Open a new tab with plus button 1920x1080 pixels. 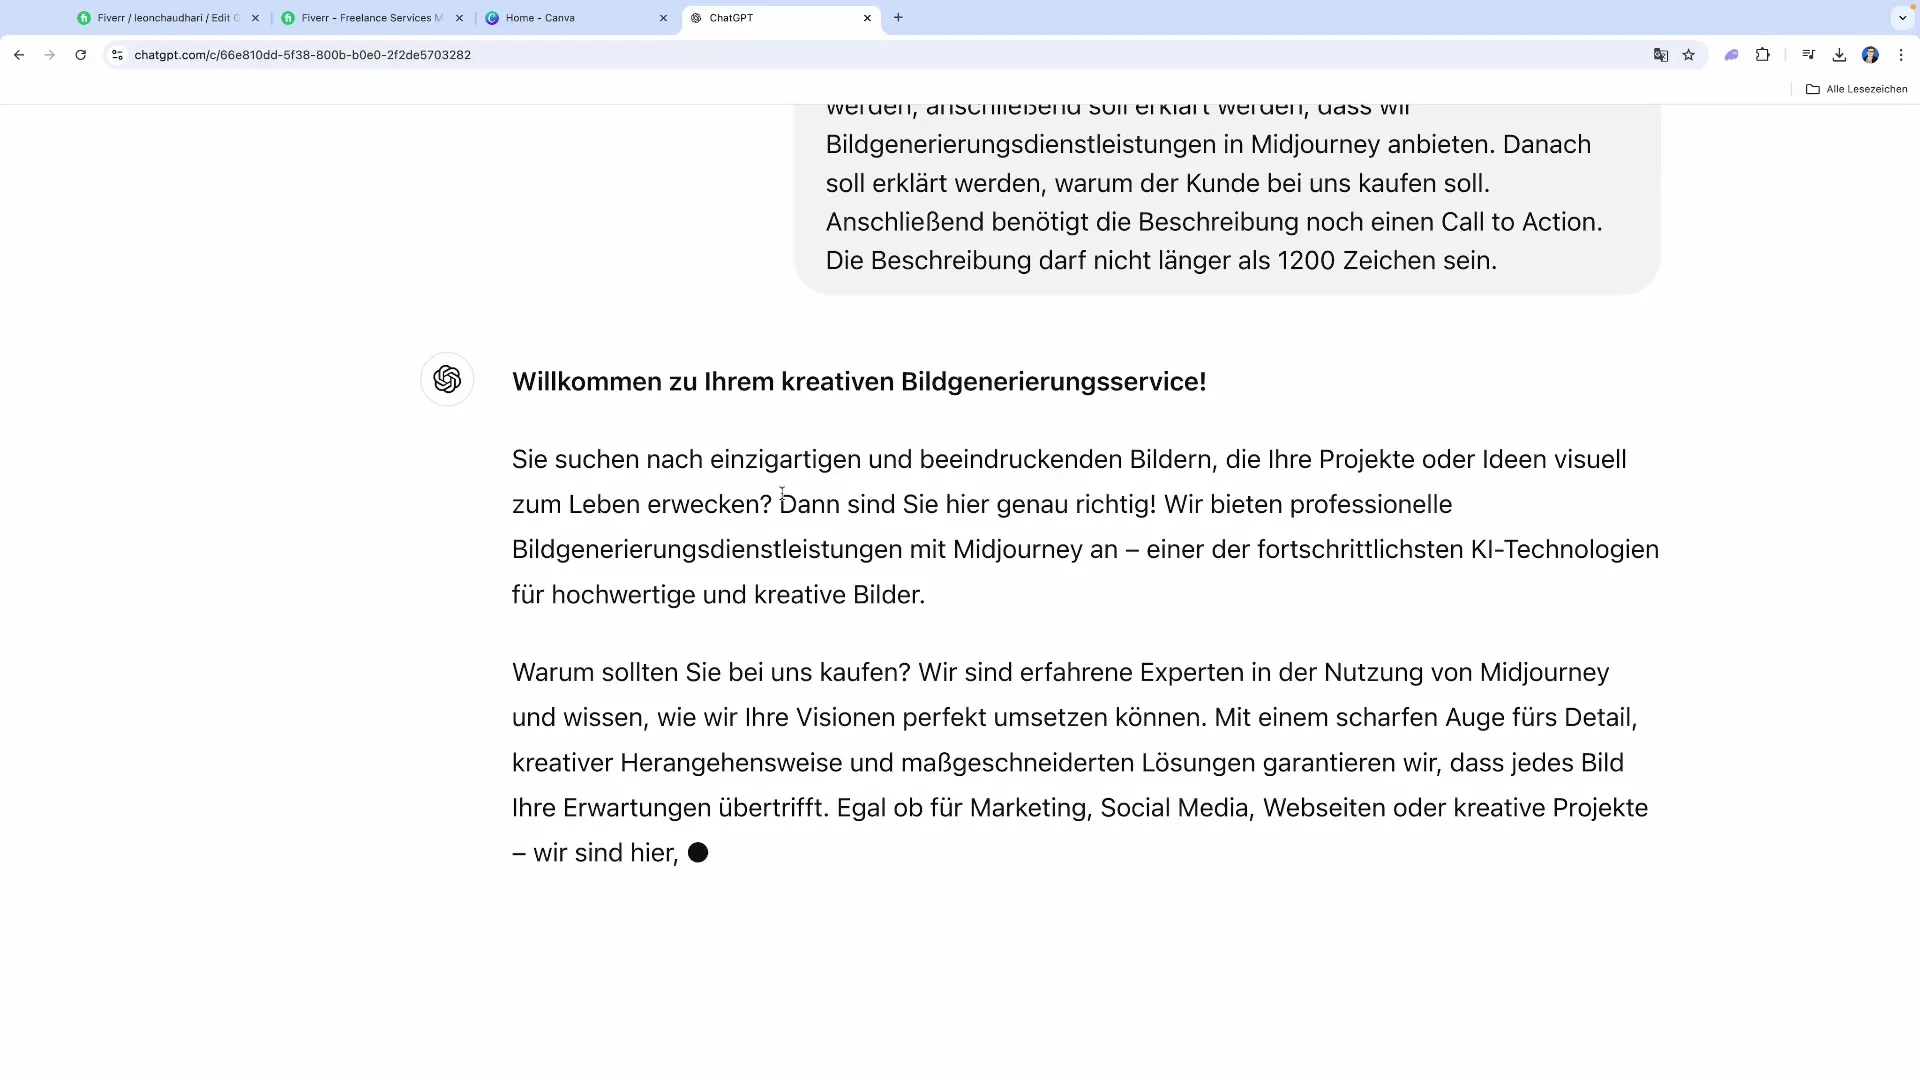pyautogui.click(x=898, y=18)
